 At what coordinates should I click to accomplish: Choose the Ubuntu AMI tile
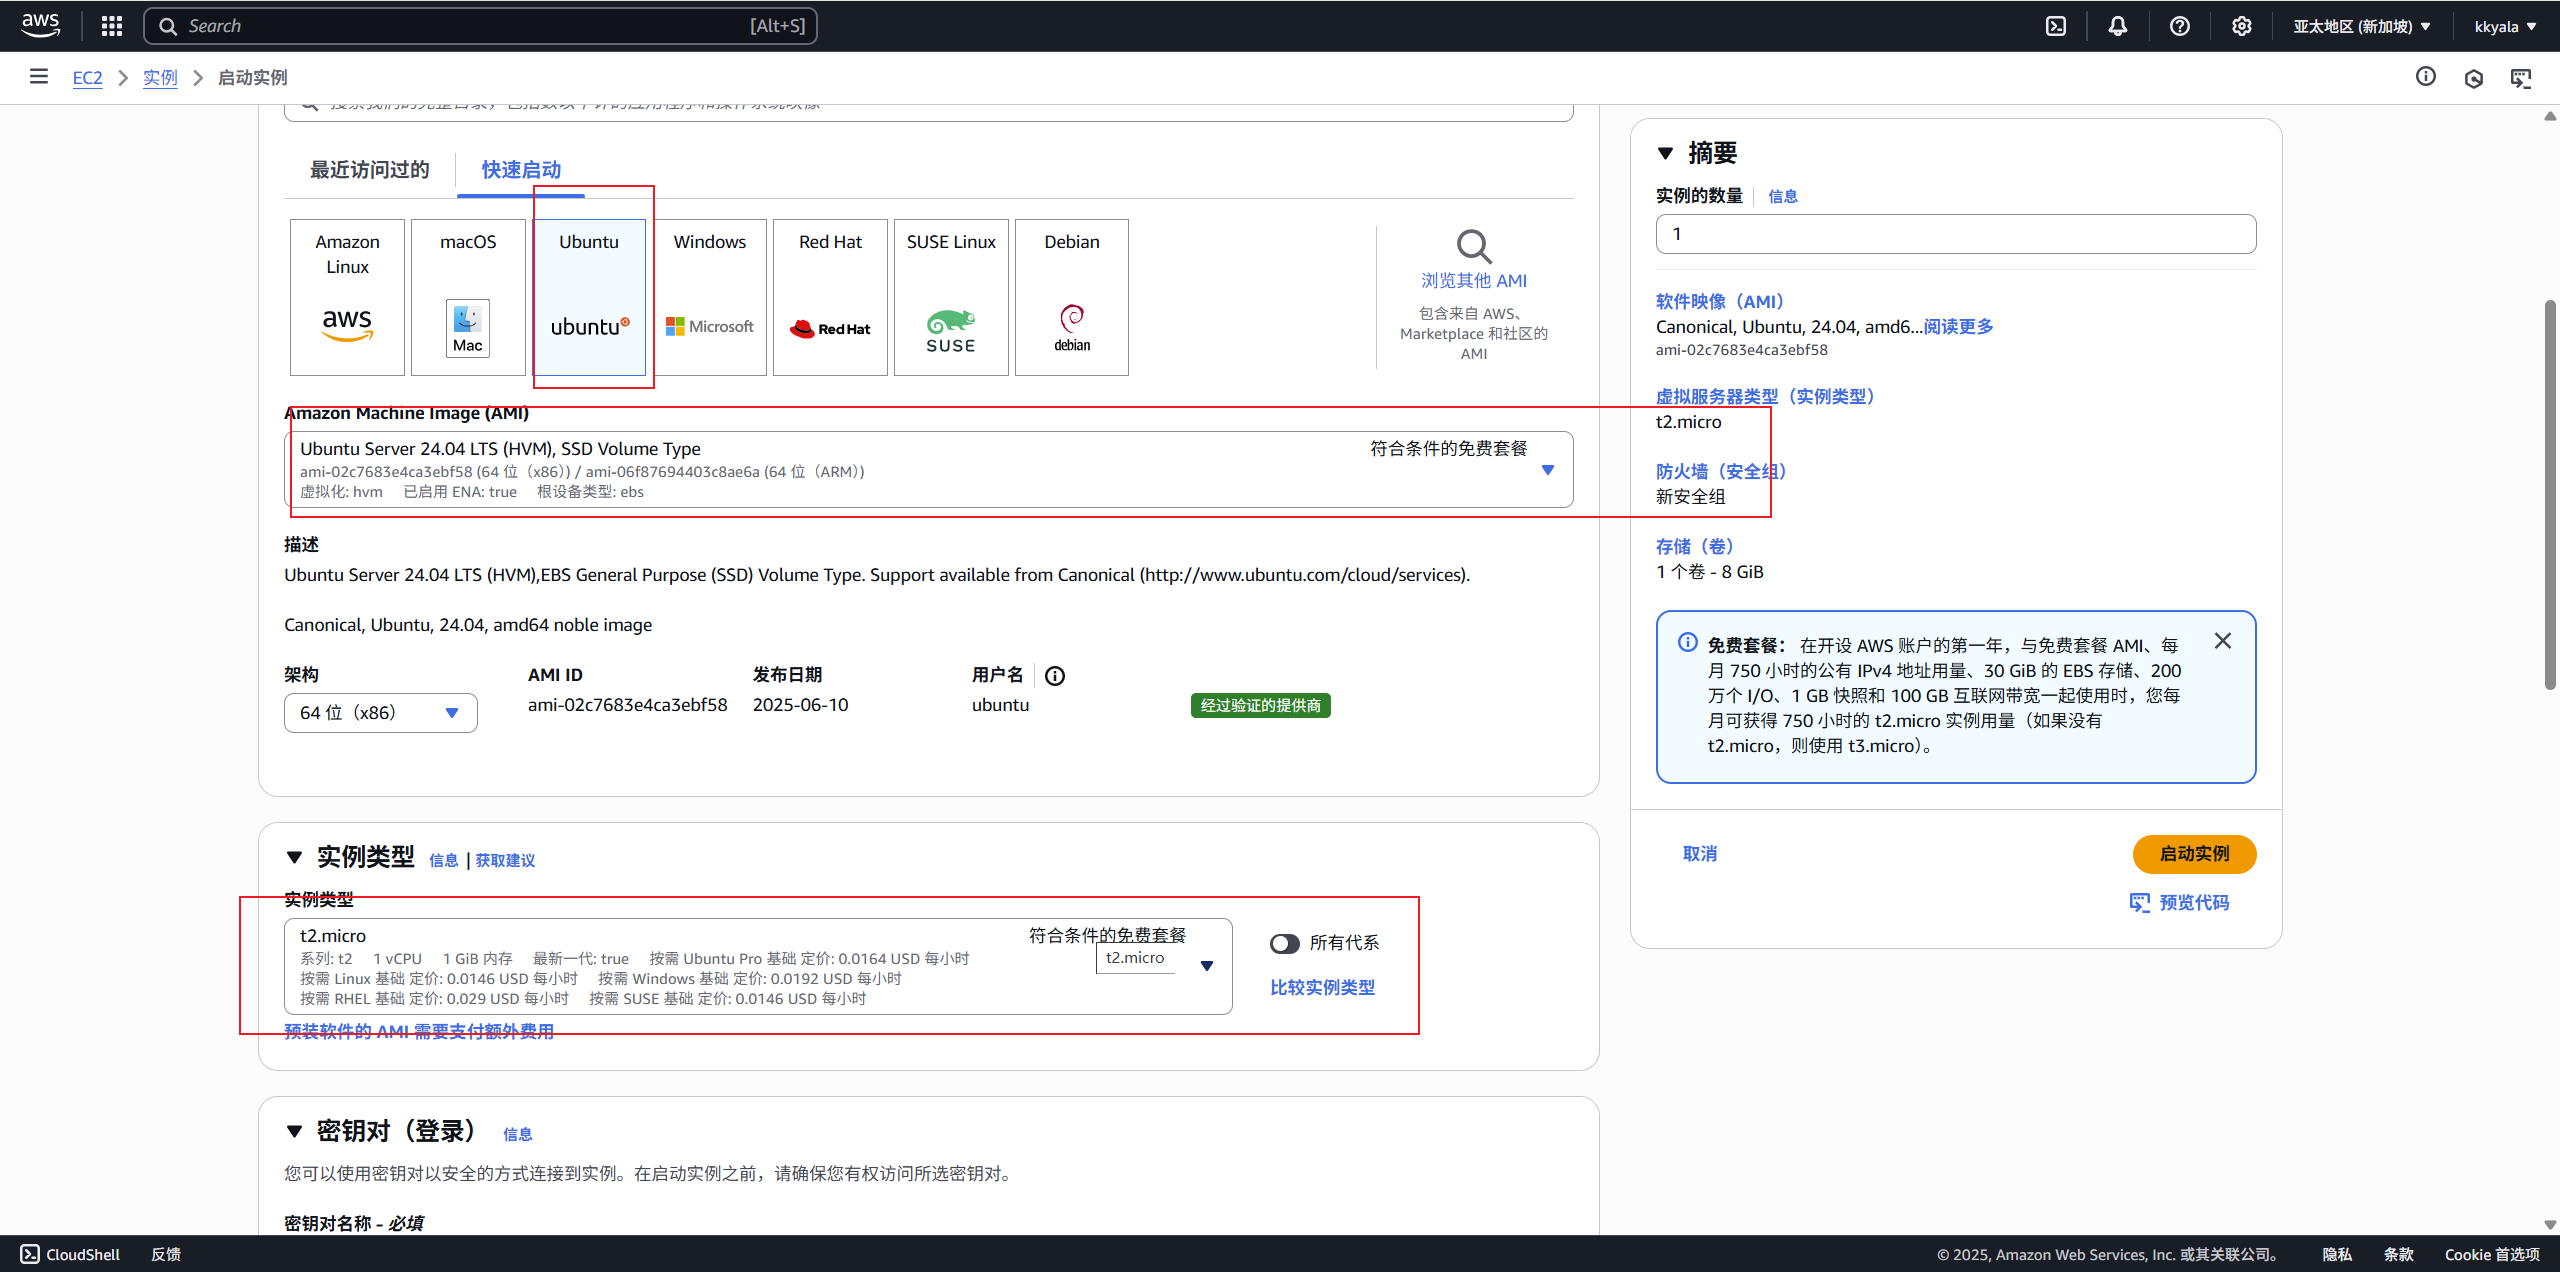pyautogui.click(x=589, y=297)
